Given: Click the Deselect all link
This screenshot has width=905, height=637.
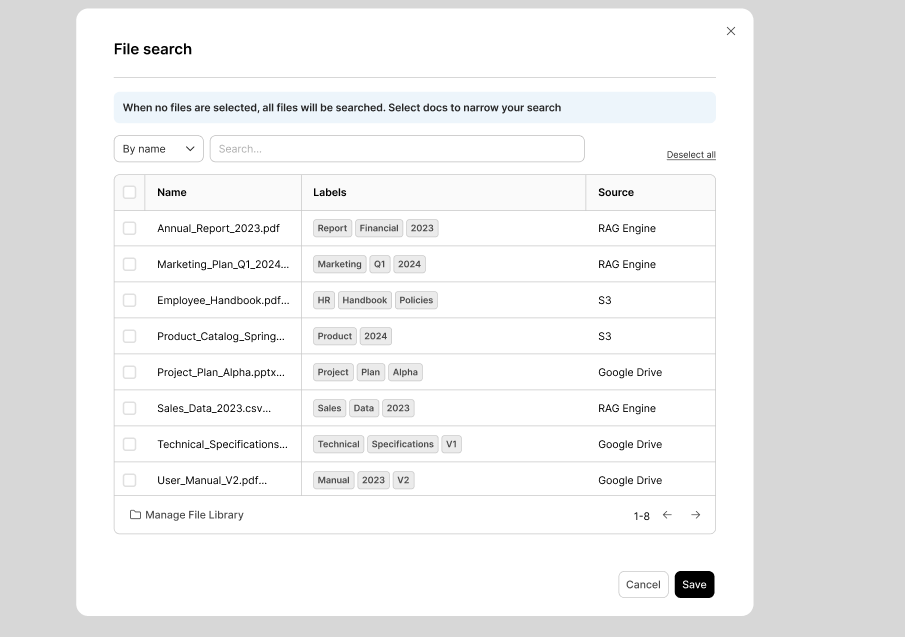Looking at the screenshot, I should coord(691,155).
